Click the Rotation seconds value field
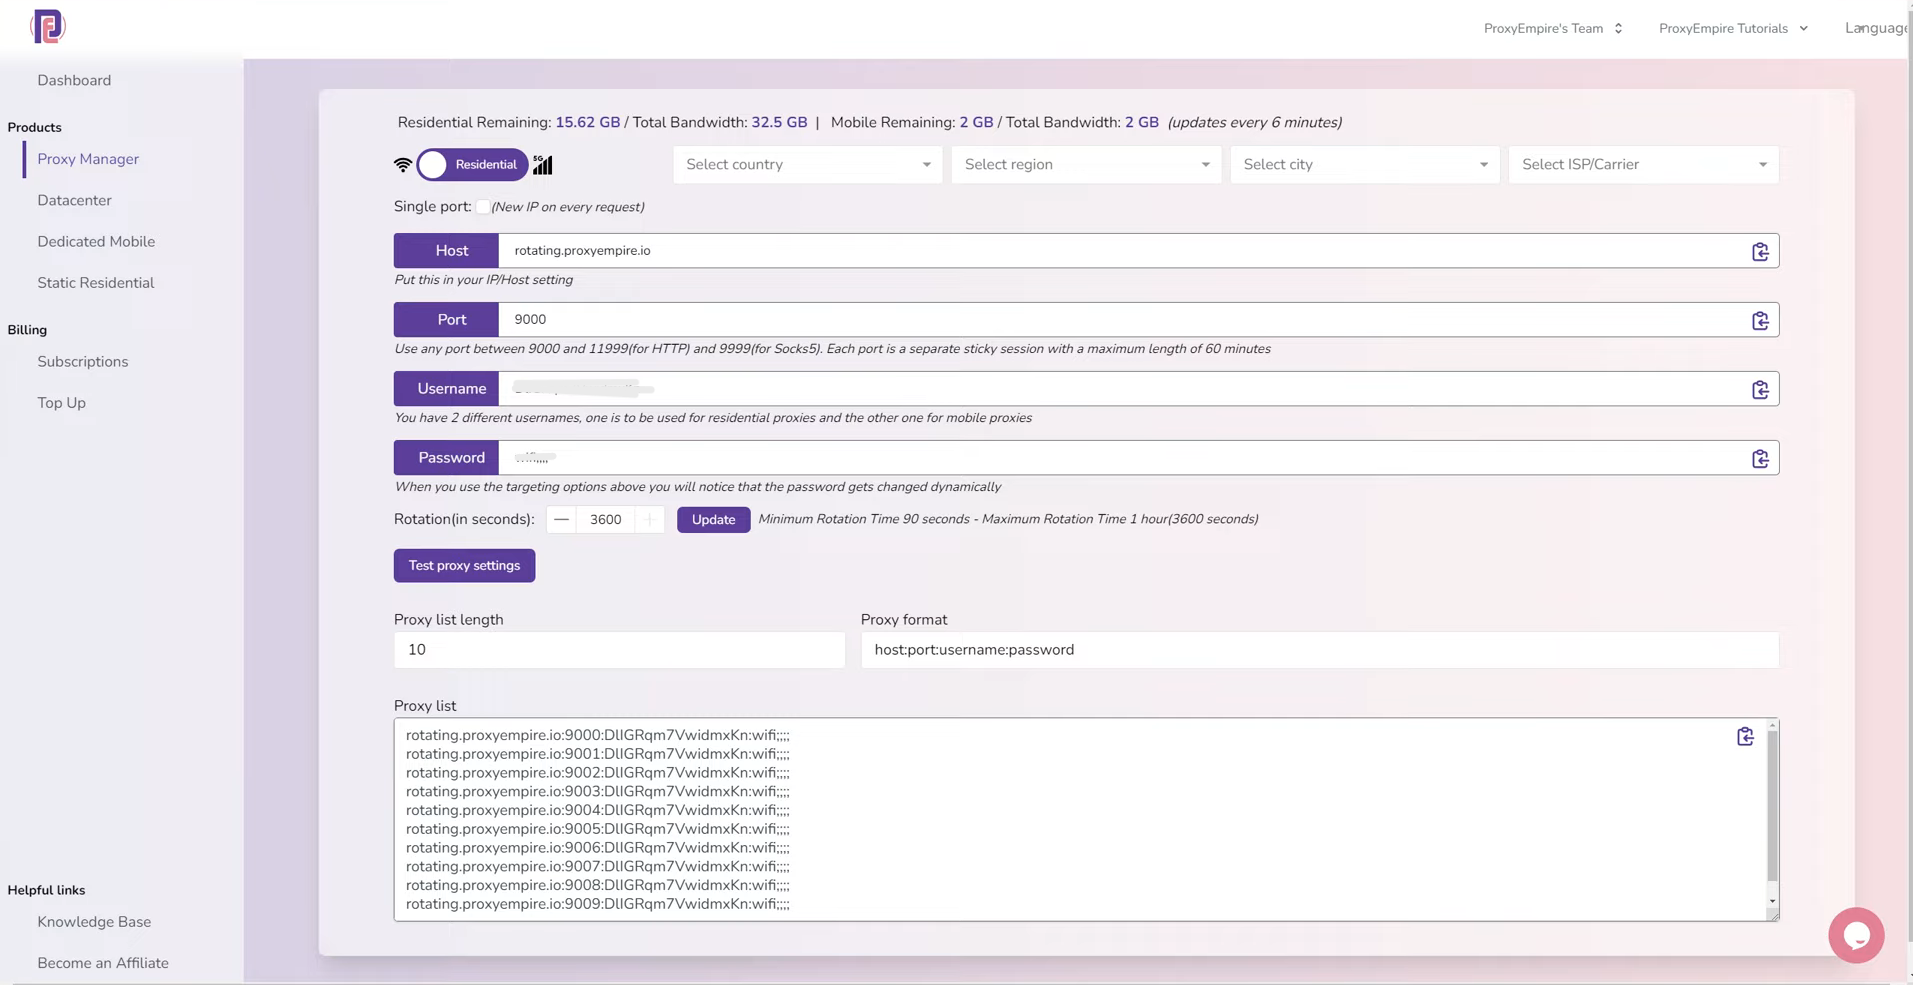Image resolution: width=1913 pixels, height=985 pixels. coord(606,519)
